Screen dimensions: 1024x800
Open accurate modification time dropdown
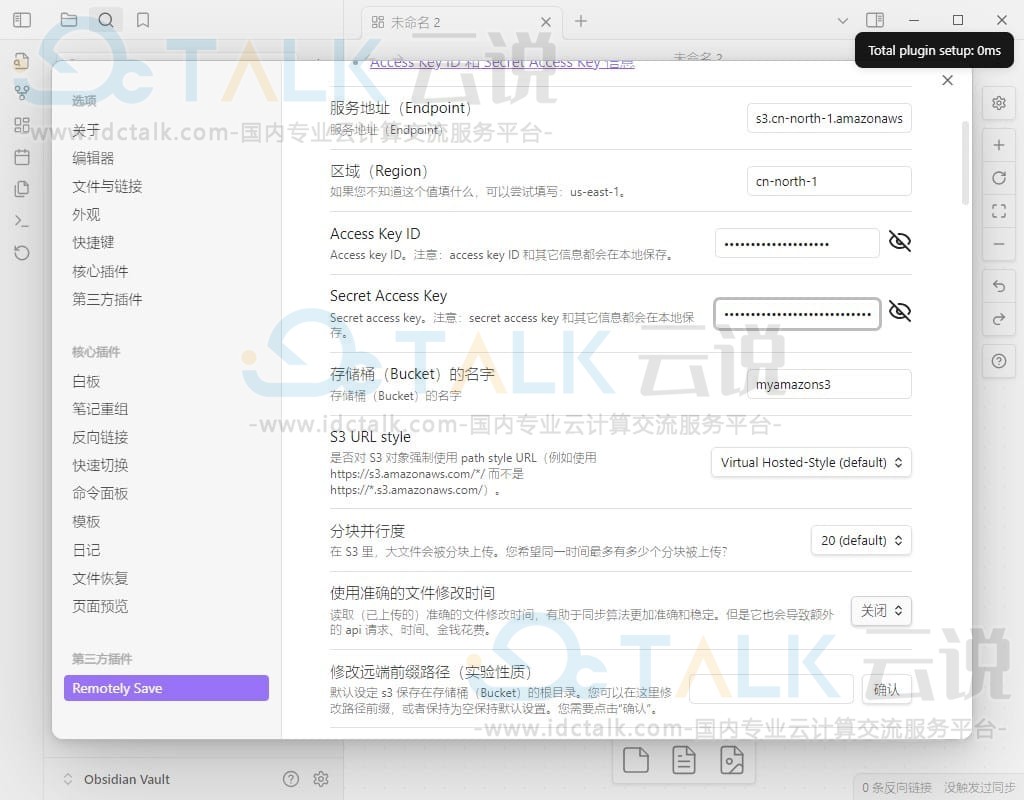coord(881,611)
